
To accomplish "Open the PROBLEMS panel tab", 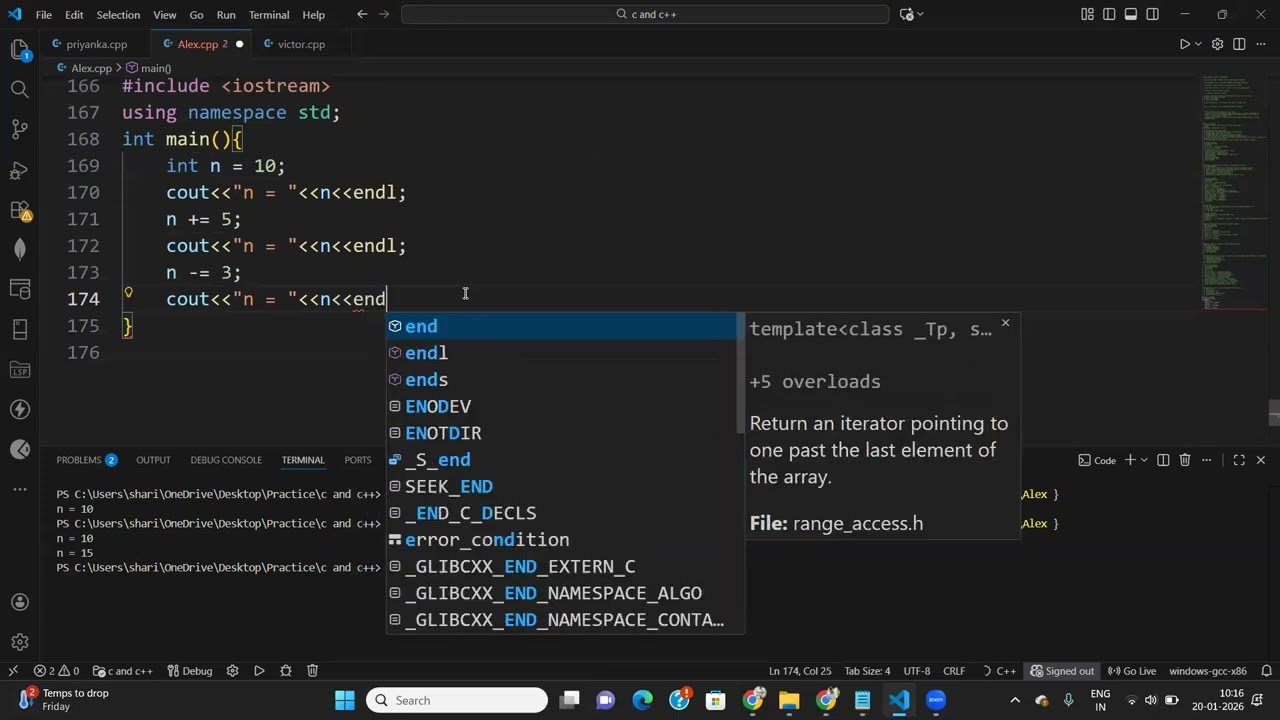I will pos(86,460).
